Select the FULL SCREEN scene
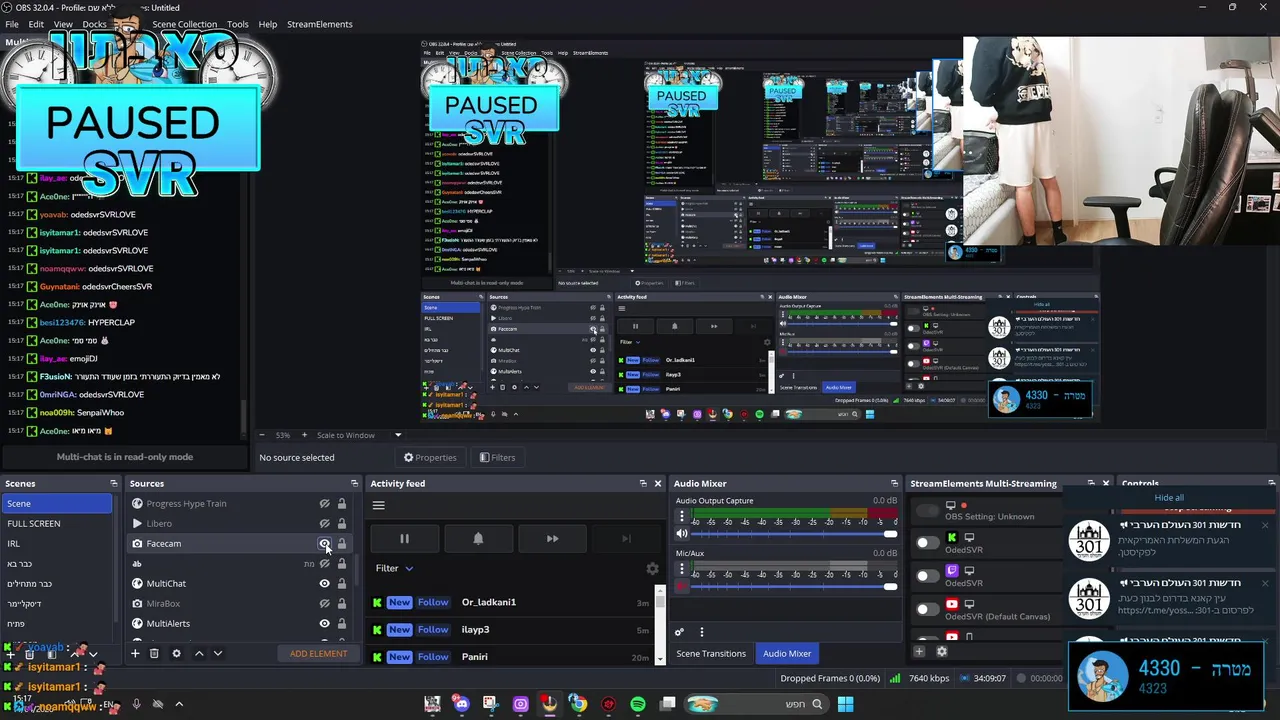 (x=57, y=523)
